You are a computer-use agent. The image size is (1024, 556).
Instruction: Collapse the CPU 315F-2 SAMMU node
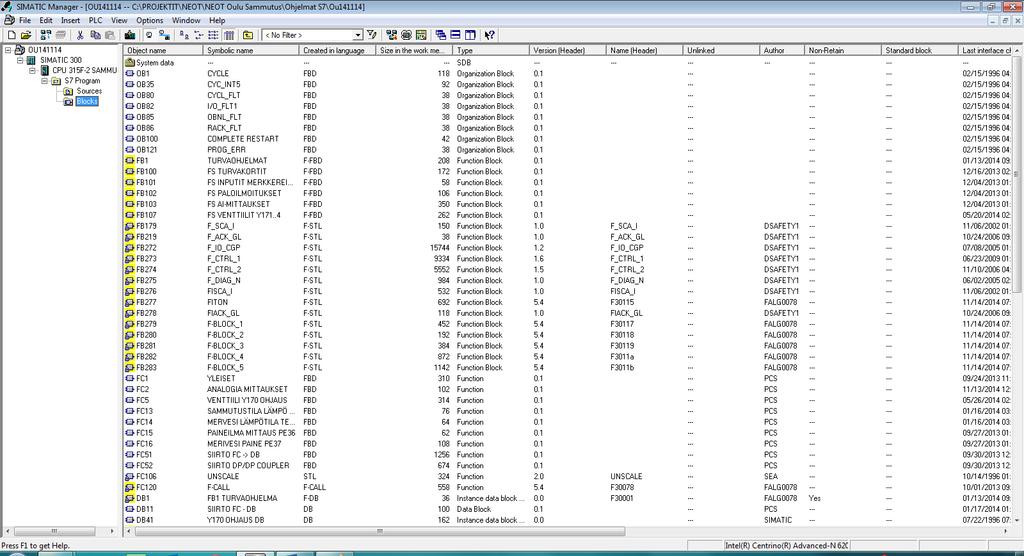pos(32,71)
